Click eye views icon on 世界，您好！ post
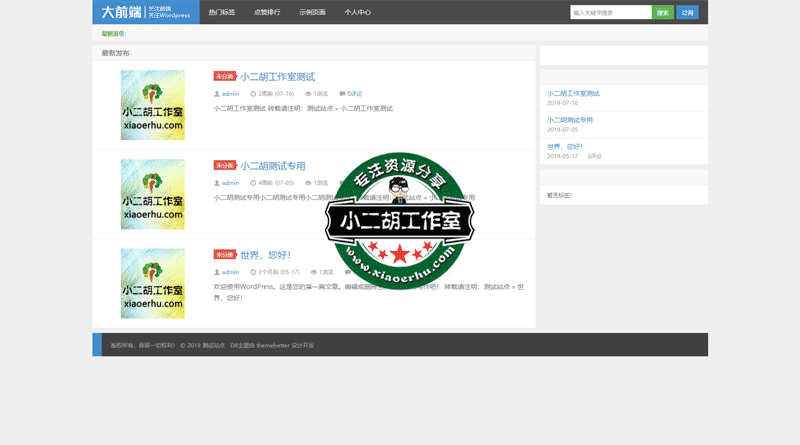This screenshot has width=800, height=445. coord(314,272)
